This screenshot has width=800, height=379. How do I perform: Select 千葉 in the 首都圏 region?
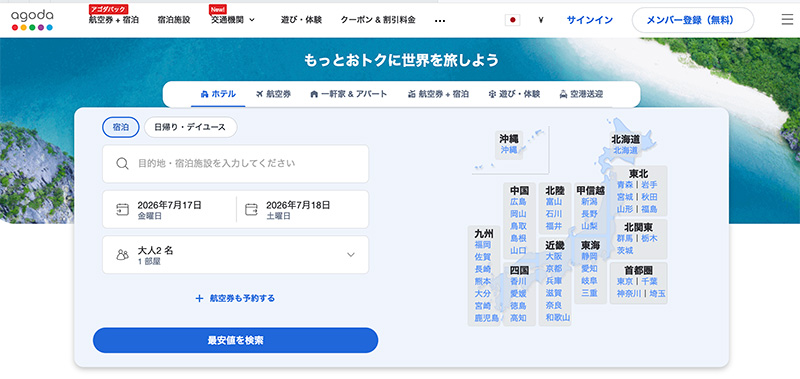649,281
